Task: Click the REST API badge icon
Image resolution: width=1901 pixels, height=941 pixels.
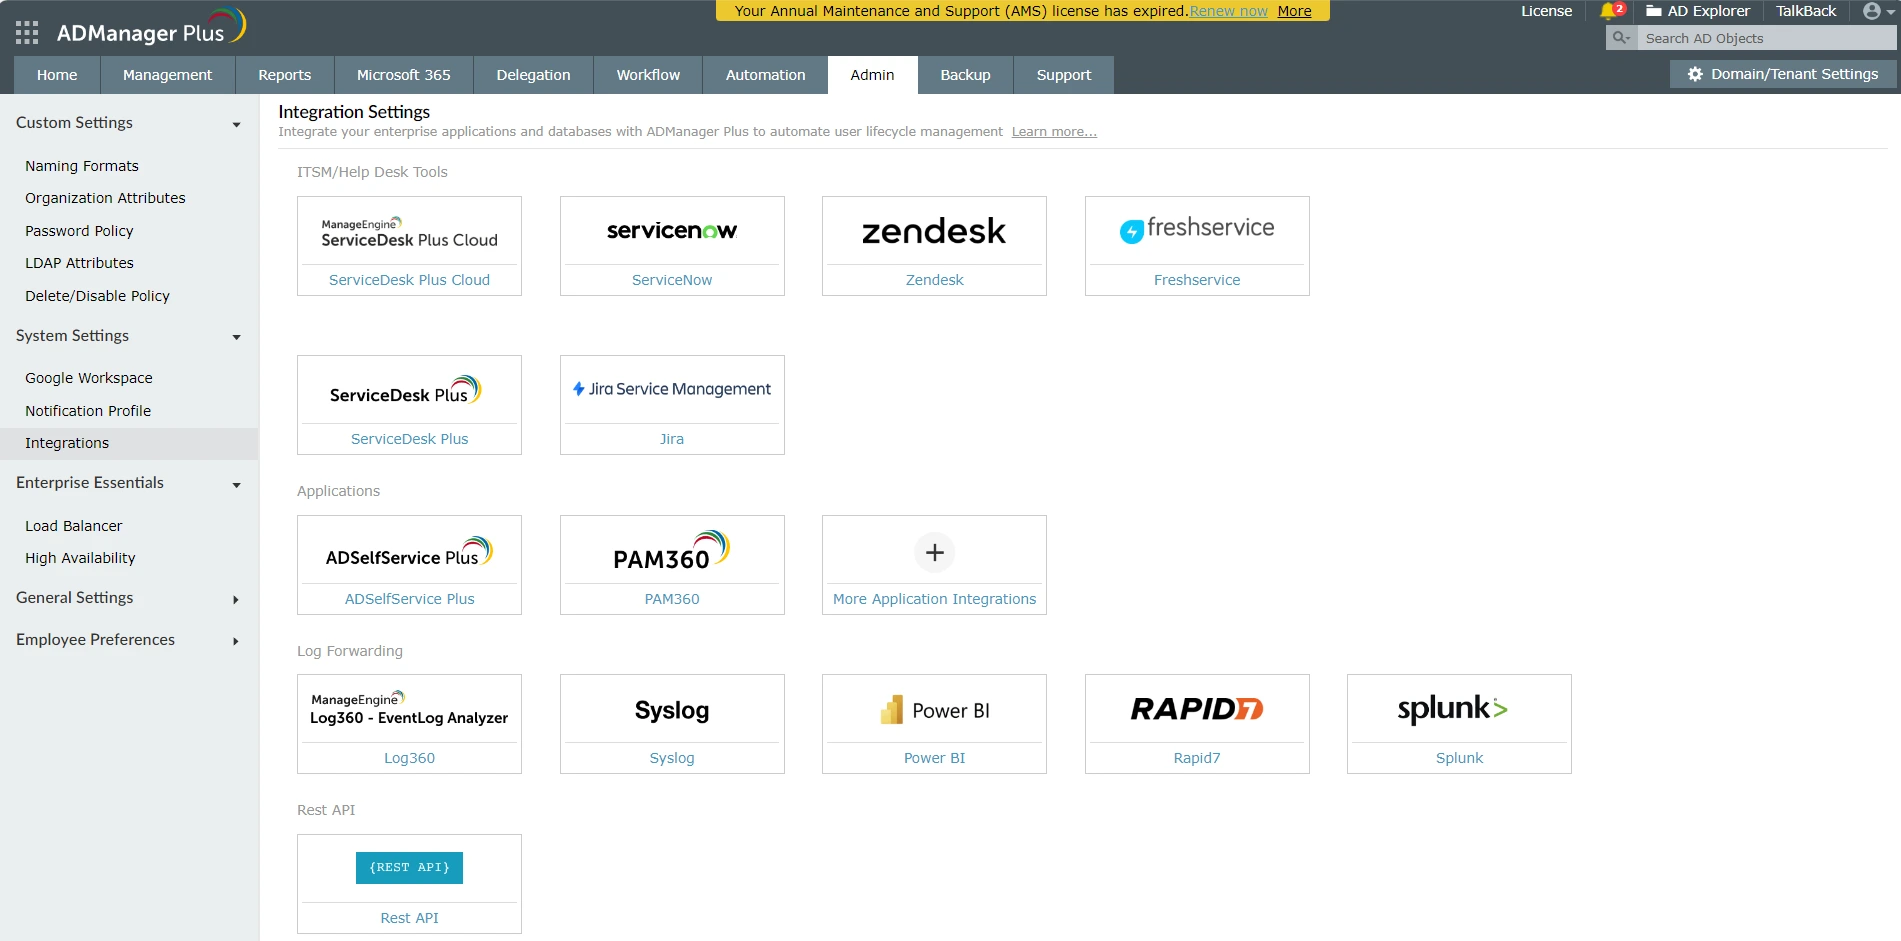Action: [409, 868]
